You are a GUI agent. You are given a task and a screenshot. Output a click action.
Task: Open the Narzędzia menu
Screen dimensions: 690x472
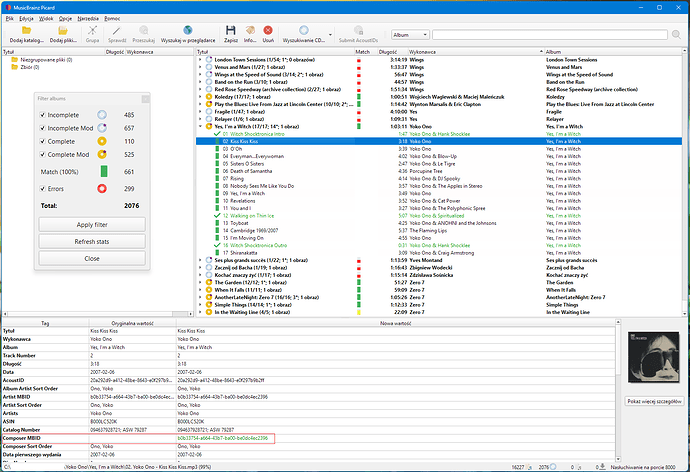click(90, 19)
